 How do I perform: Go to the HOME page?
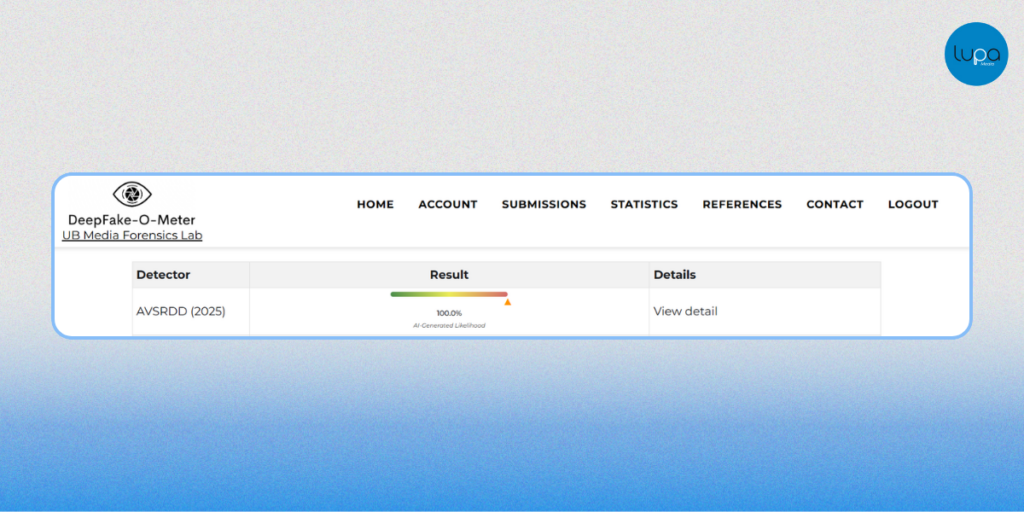click(x=375, y=204)
